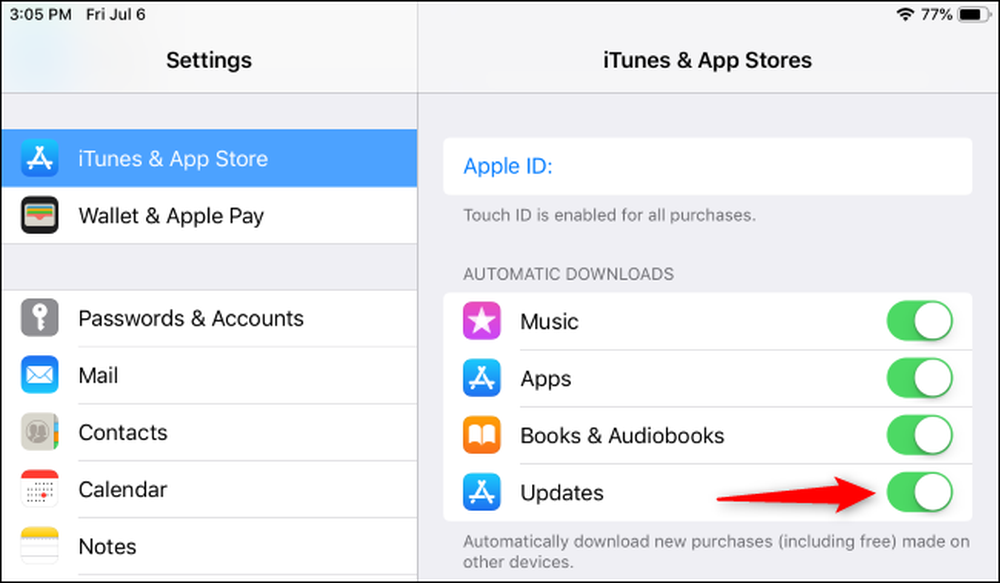Screen dimensions: 1000x583
Task: Disable automatic Music downloads toggle
Action: [920, 321]
